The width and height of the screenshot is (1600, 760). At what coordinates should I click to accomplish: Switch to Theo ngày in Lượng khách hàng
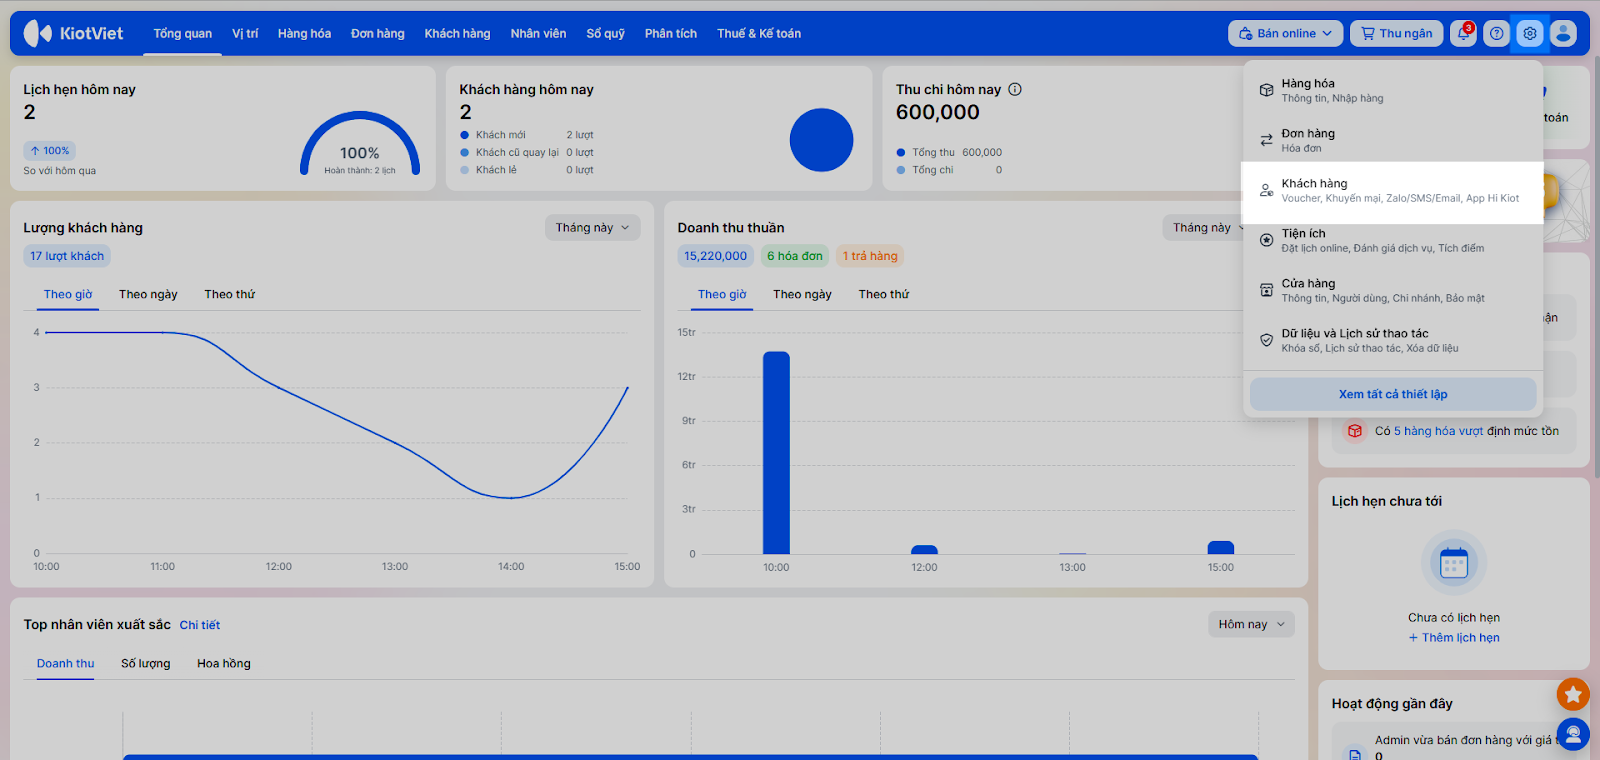tap(148, 294)
